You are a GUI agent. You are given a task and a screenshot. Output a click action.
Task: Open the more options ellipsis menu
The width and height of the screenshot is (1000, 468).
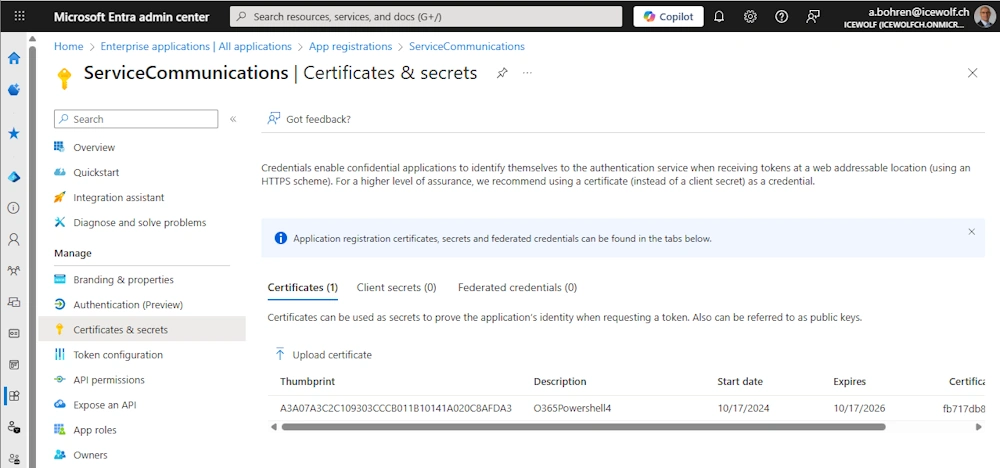click(x=527, y=73)
